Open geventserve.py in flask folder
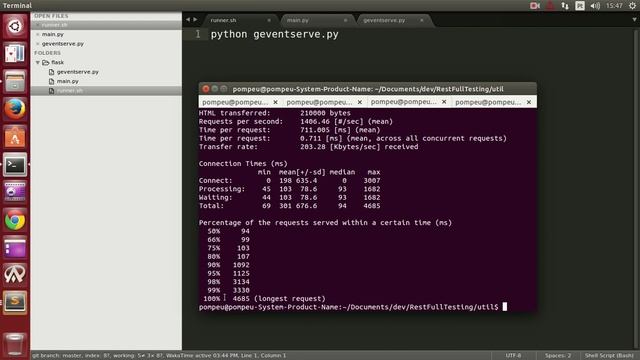 point(78,72)
